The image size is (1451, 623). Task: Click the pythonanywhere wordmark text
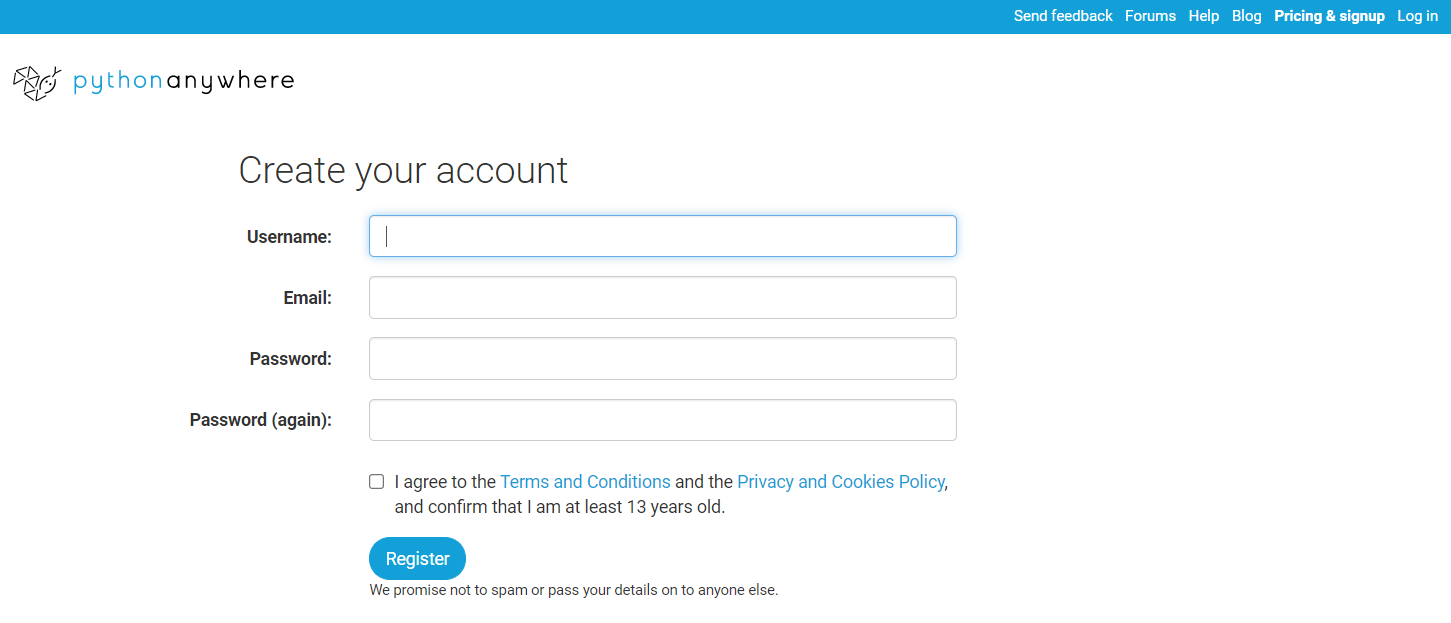point(184,81)
